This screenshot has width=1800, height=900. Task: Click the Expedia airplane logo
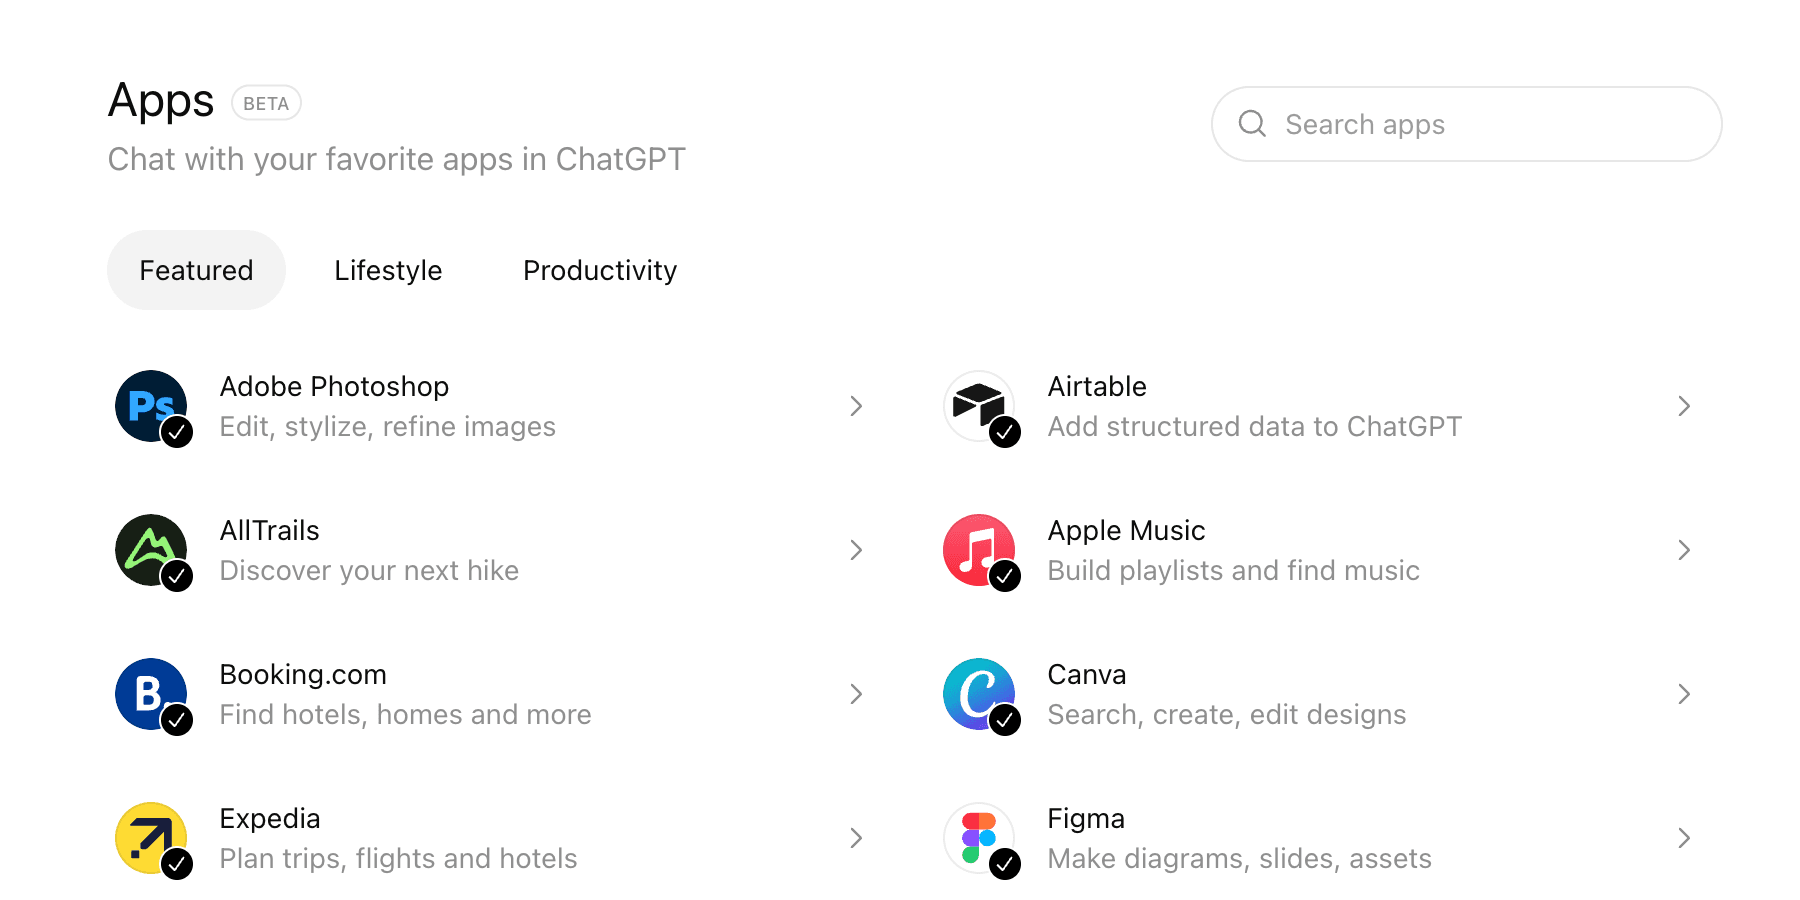pos(151,838)
